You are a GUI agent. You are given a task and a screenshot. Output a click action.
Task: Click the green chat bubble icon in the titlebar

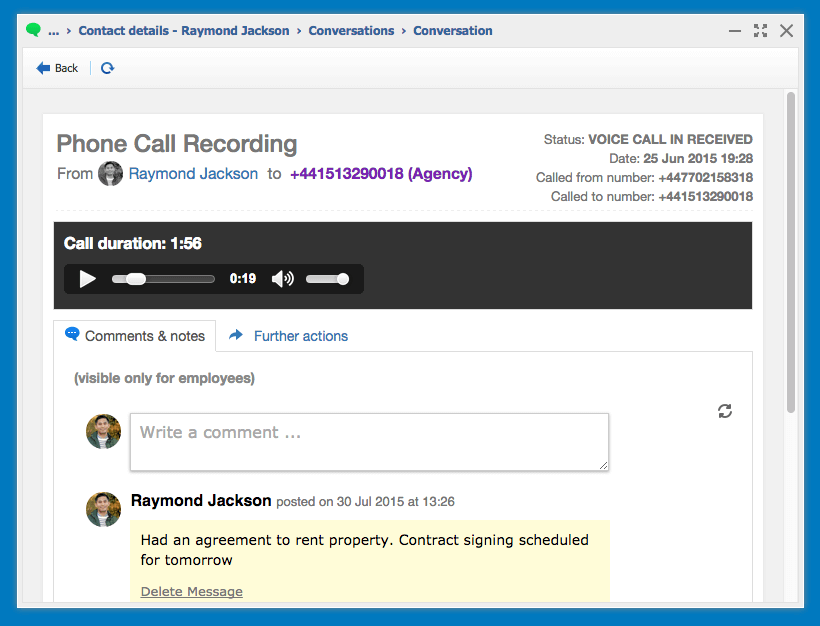coord(34,31)
